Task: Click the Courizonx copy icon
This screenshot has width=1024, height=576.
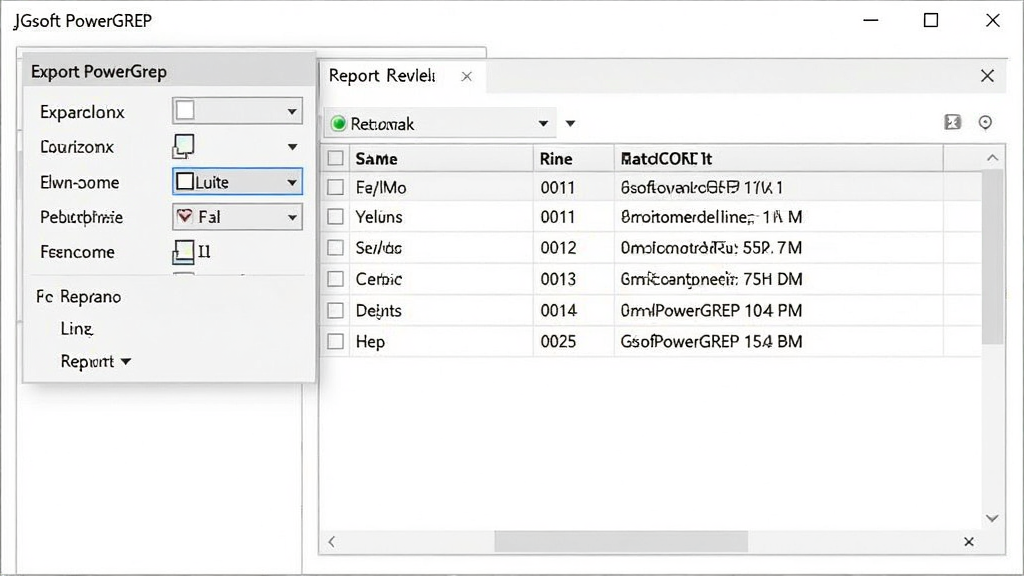Action: pos(184,146)
